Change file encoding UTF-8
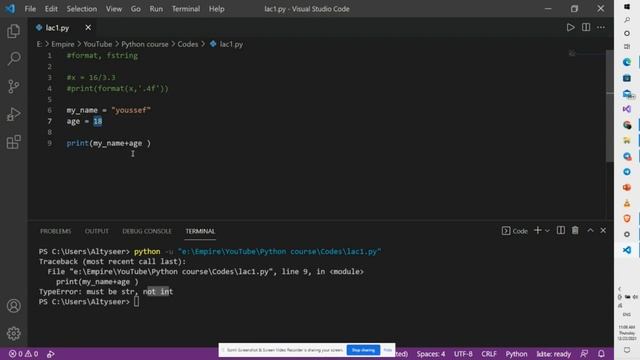The width and height of the screenshot is (640, 360). point(463,354)
